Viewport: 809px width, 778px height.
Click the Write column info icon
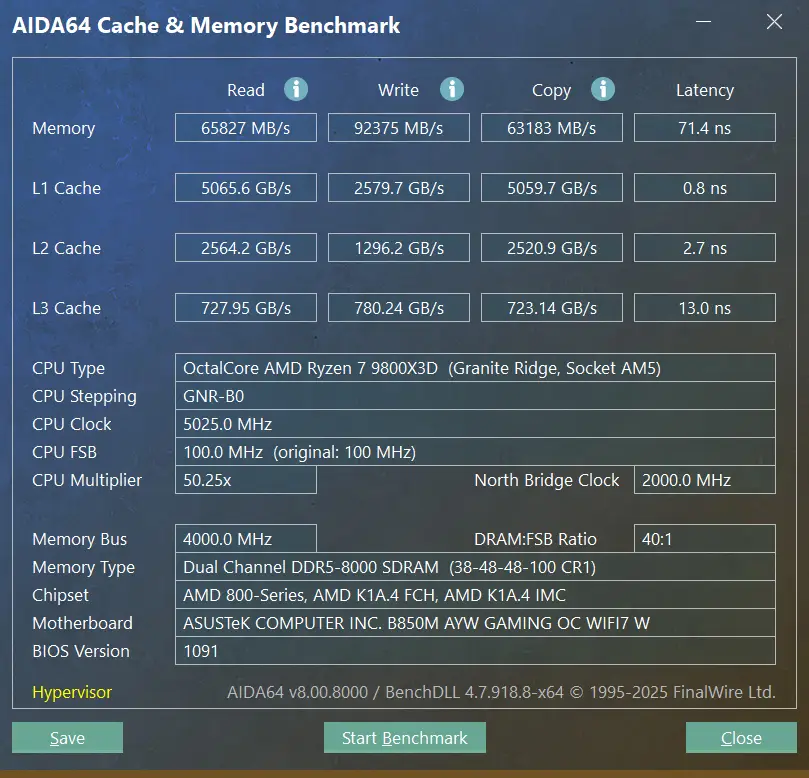point(451,89)
